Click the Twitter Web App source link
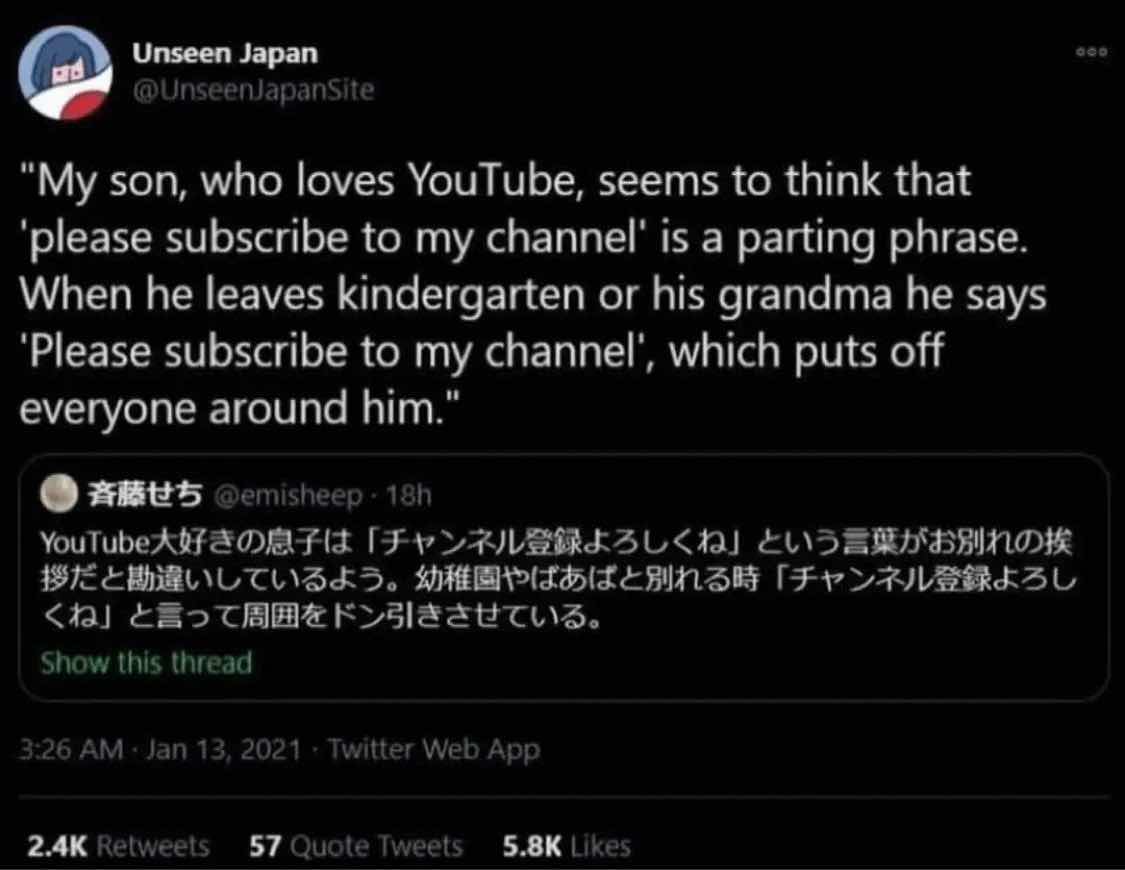 (x=433, y=750)
